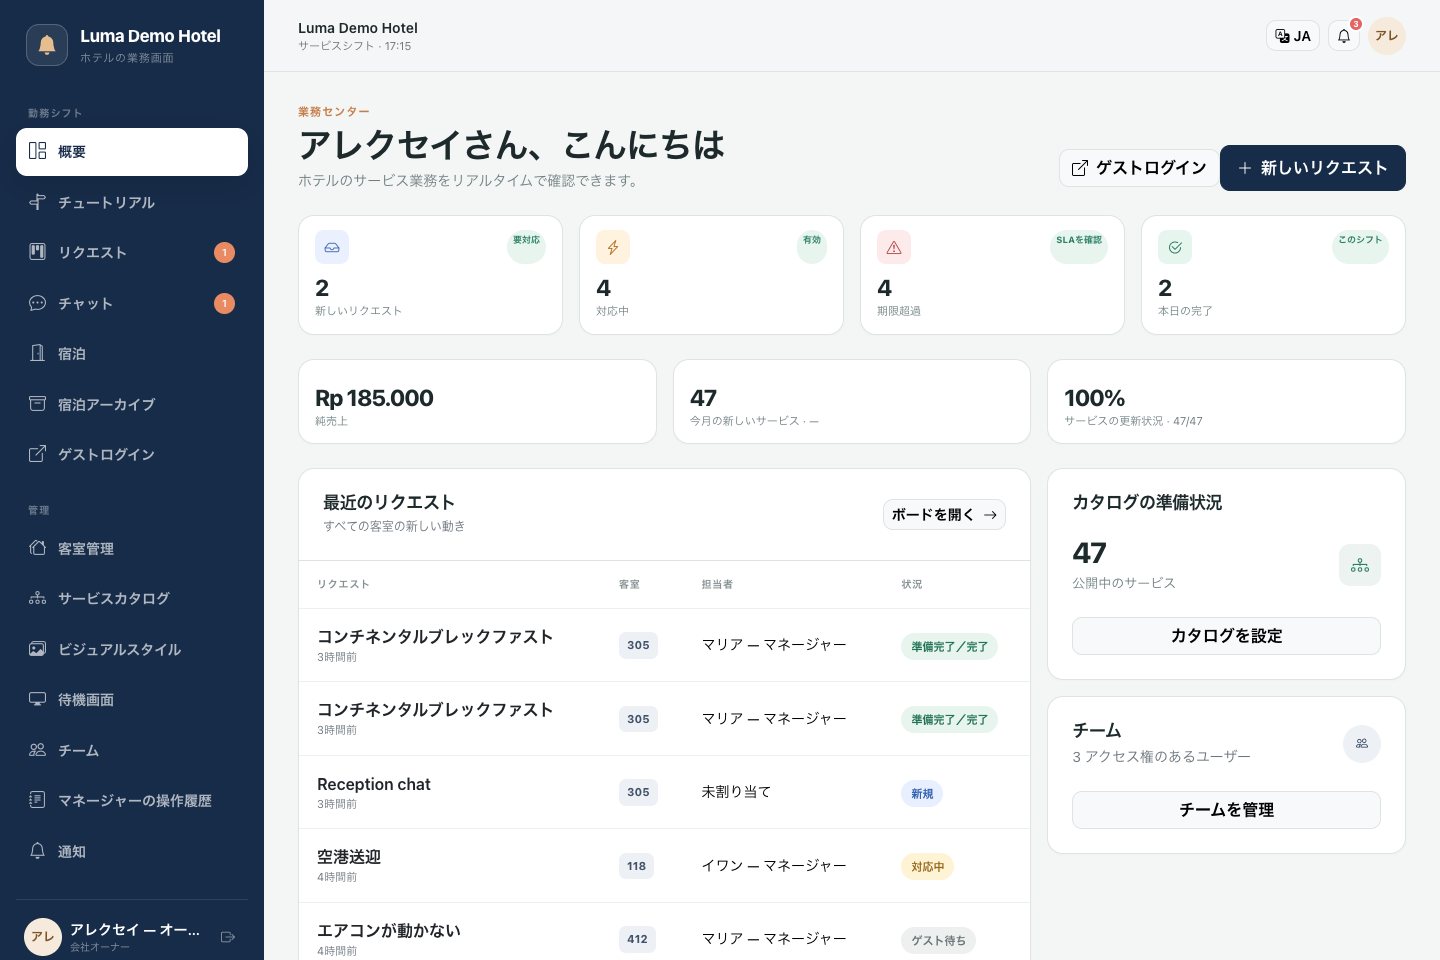Click the logout icon beside アレクセイ

(228, 937)
